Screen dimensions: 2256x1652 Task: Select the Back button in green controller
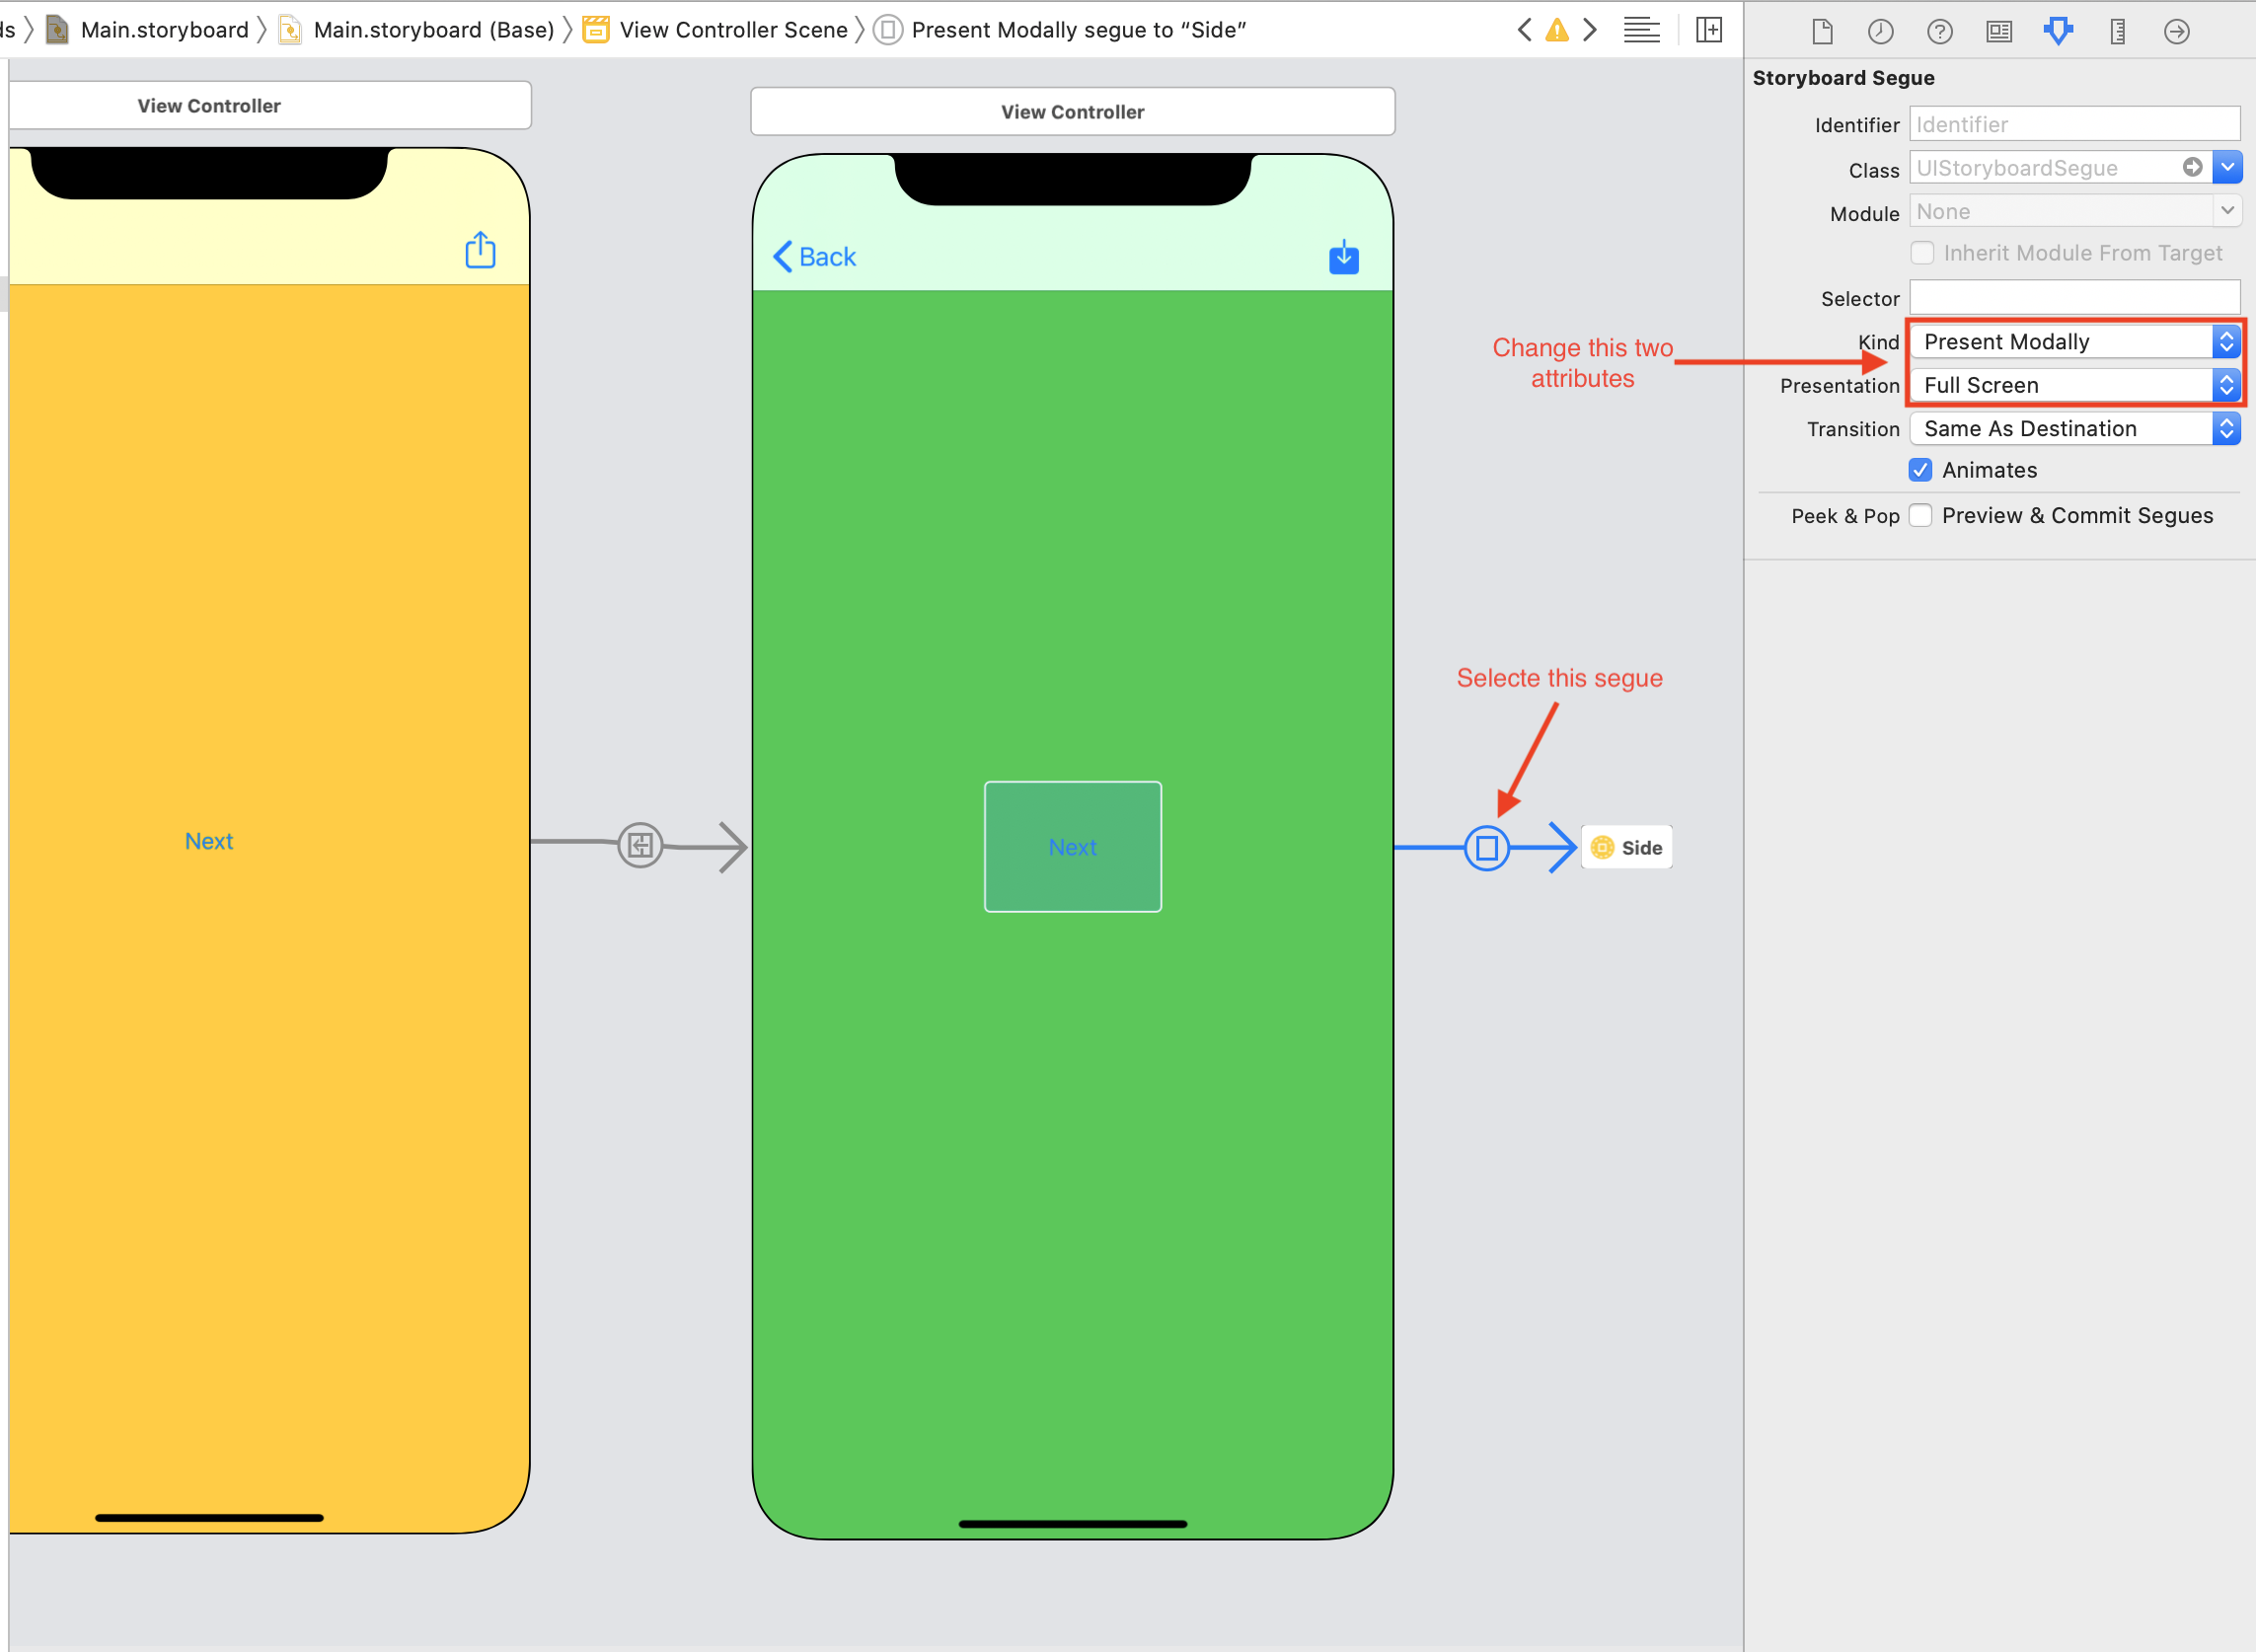click(814, 258)
